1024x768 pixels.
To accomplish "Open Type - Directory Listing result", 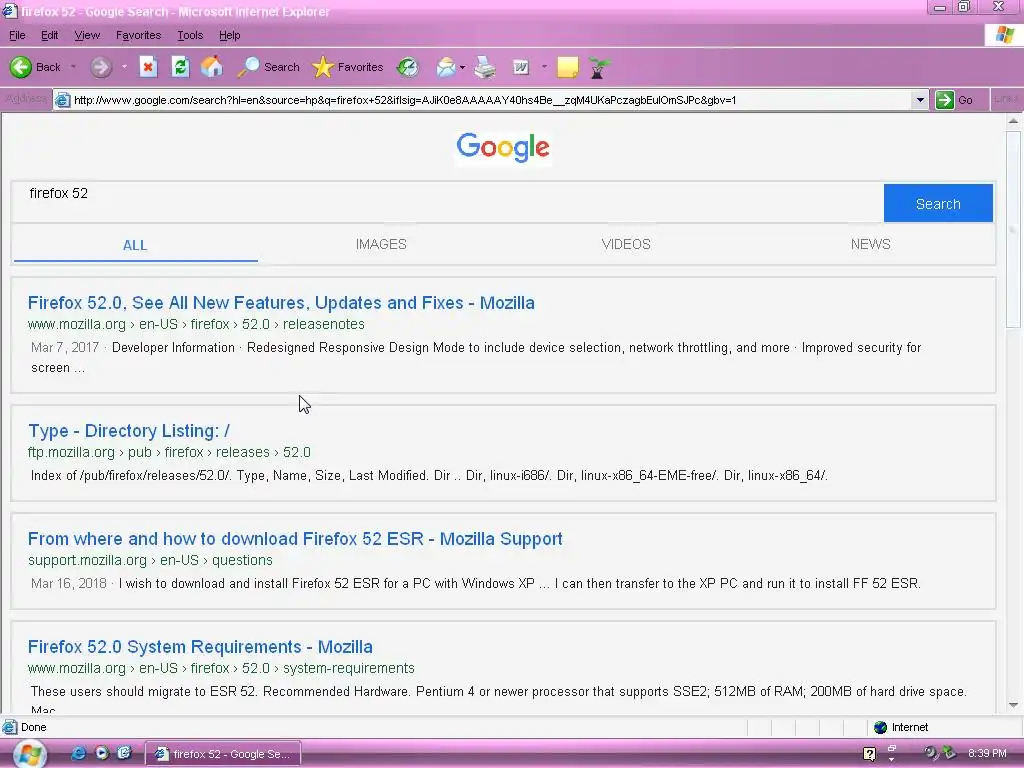I will coord(129,431).
